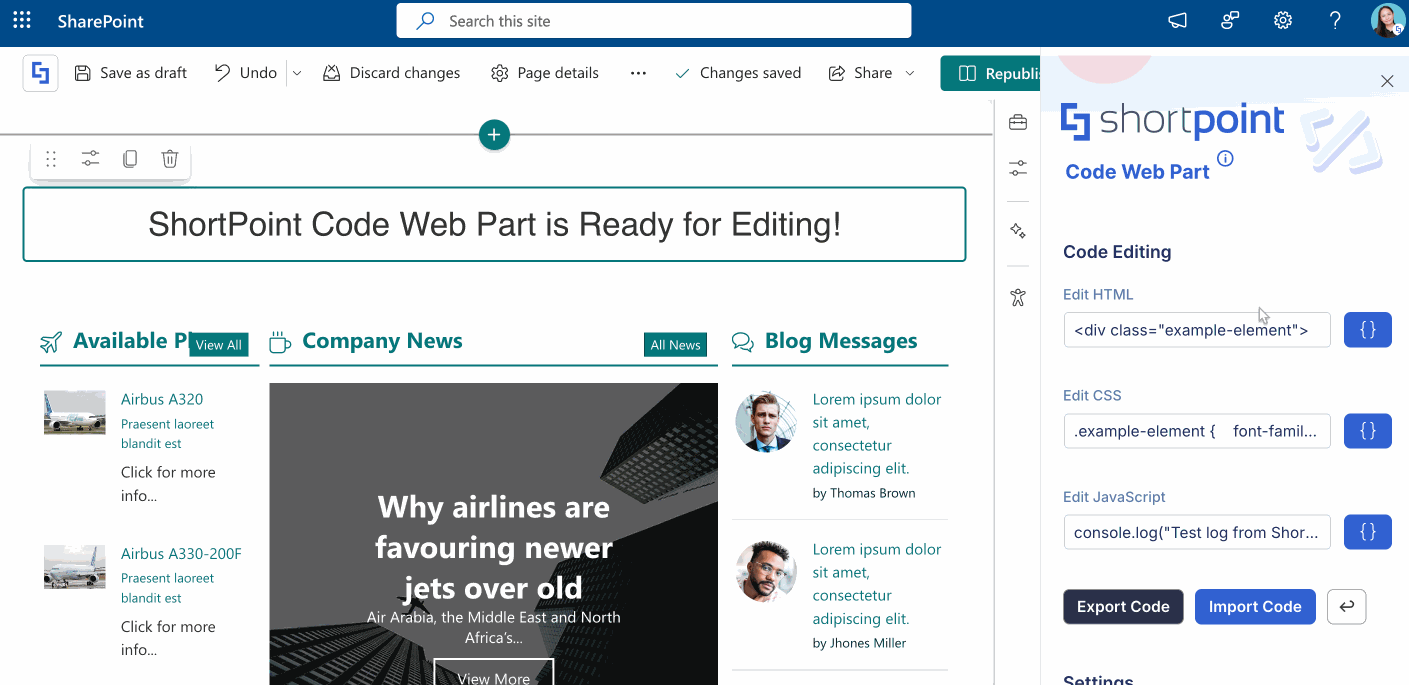Click Discard changes
This screenshot has height=685, width=1409.
392,73
